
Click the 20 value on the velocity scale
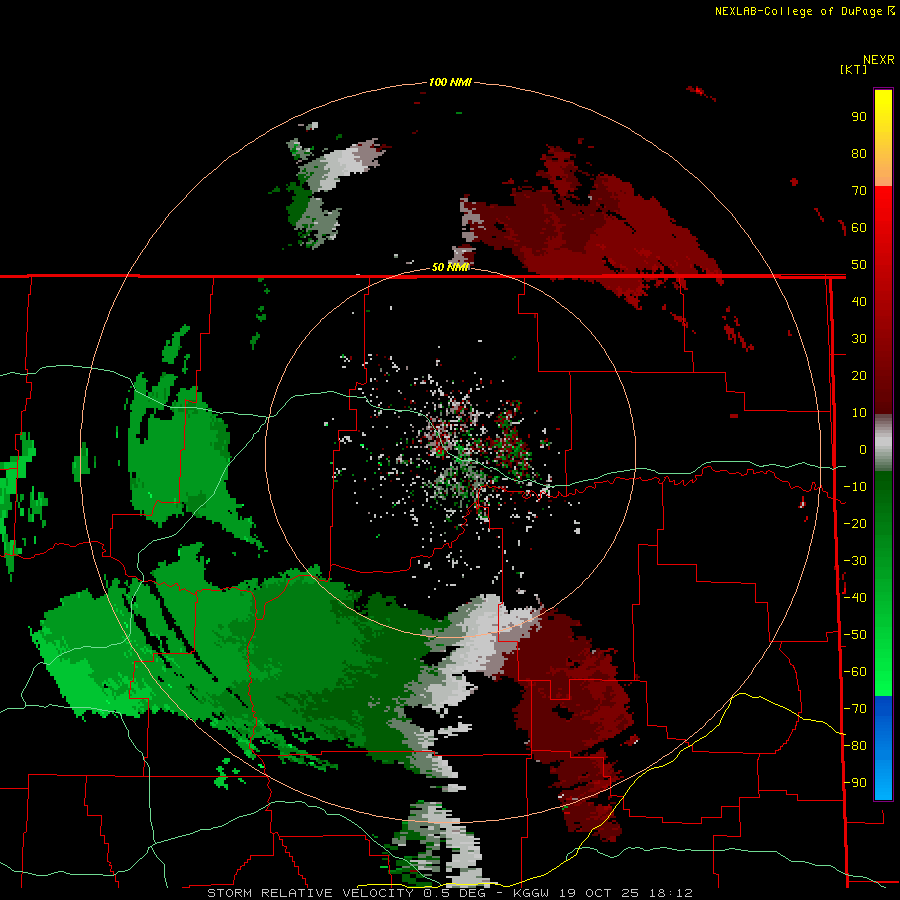click(859, 375)
